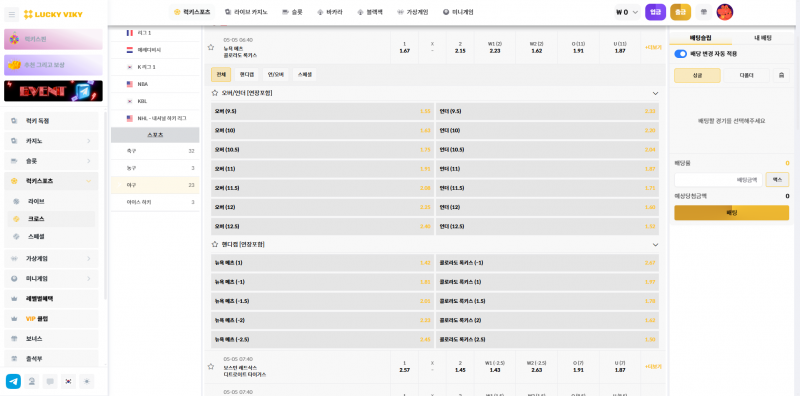Expand the 미니게임 sidebar submenu
The height and width of the screenshot is (396, 800).
click(x=89, y=279)
